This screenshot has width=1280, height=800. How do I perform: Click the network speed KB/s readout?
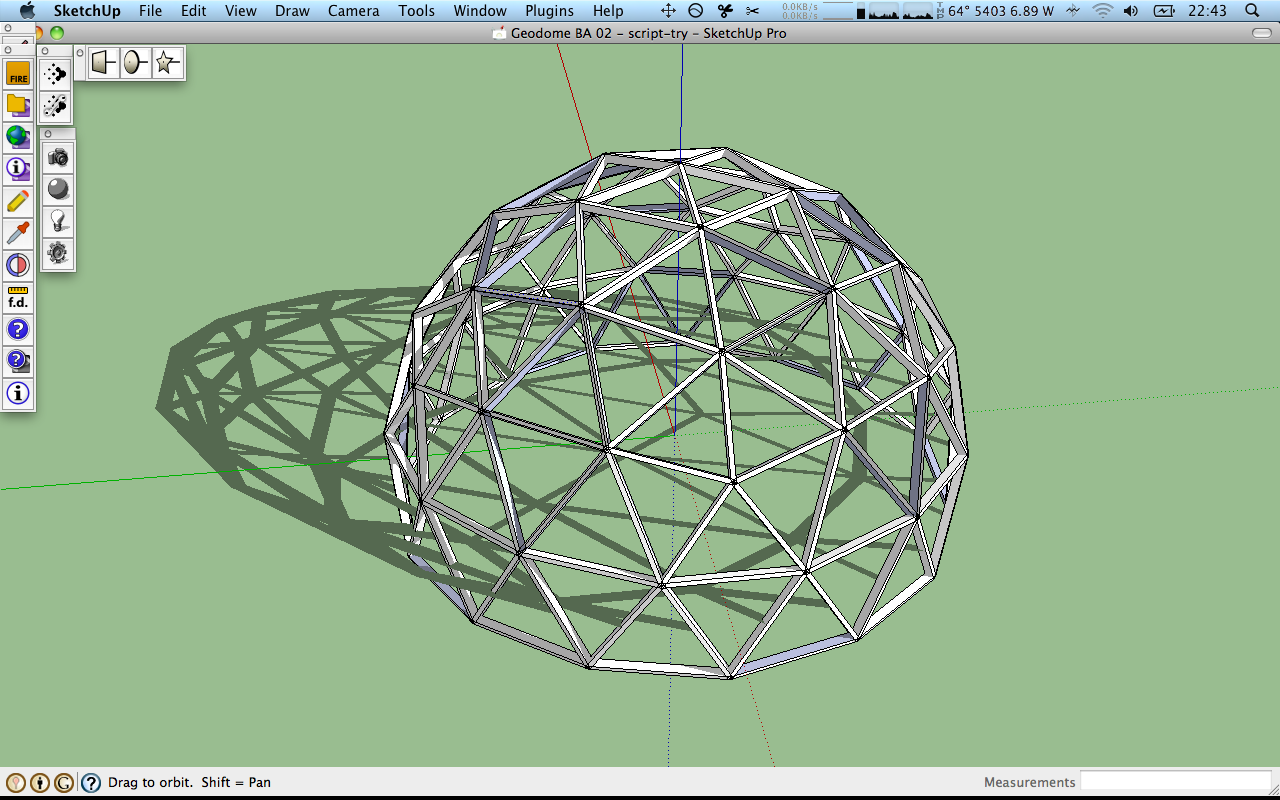[800, 11]
